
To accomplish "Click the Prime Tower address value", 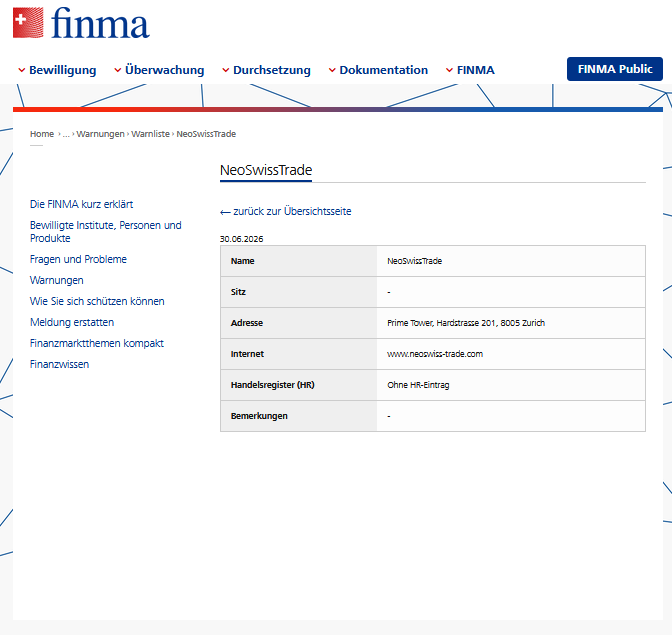I will [466, 323].
